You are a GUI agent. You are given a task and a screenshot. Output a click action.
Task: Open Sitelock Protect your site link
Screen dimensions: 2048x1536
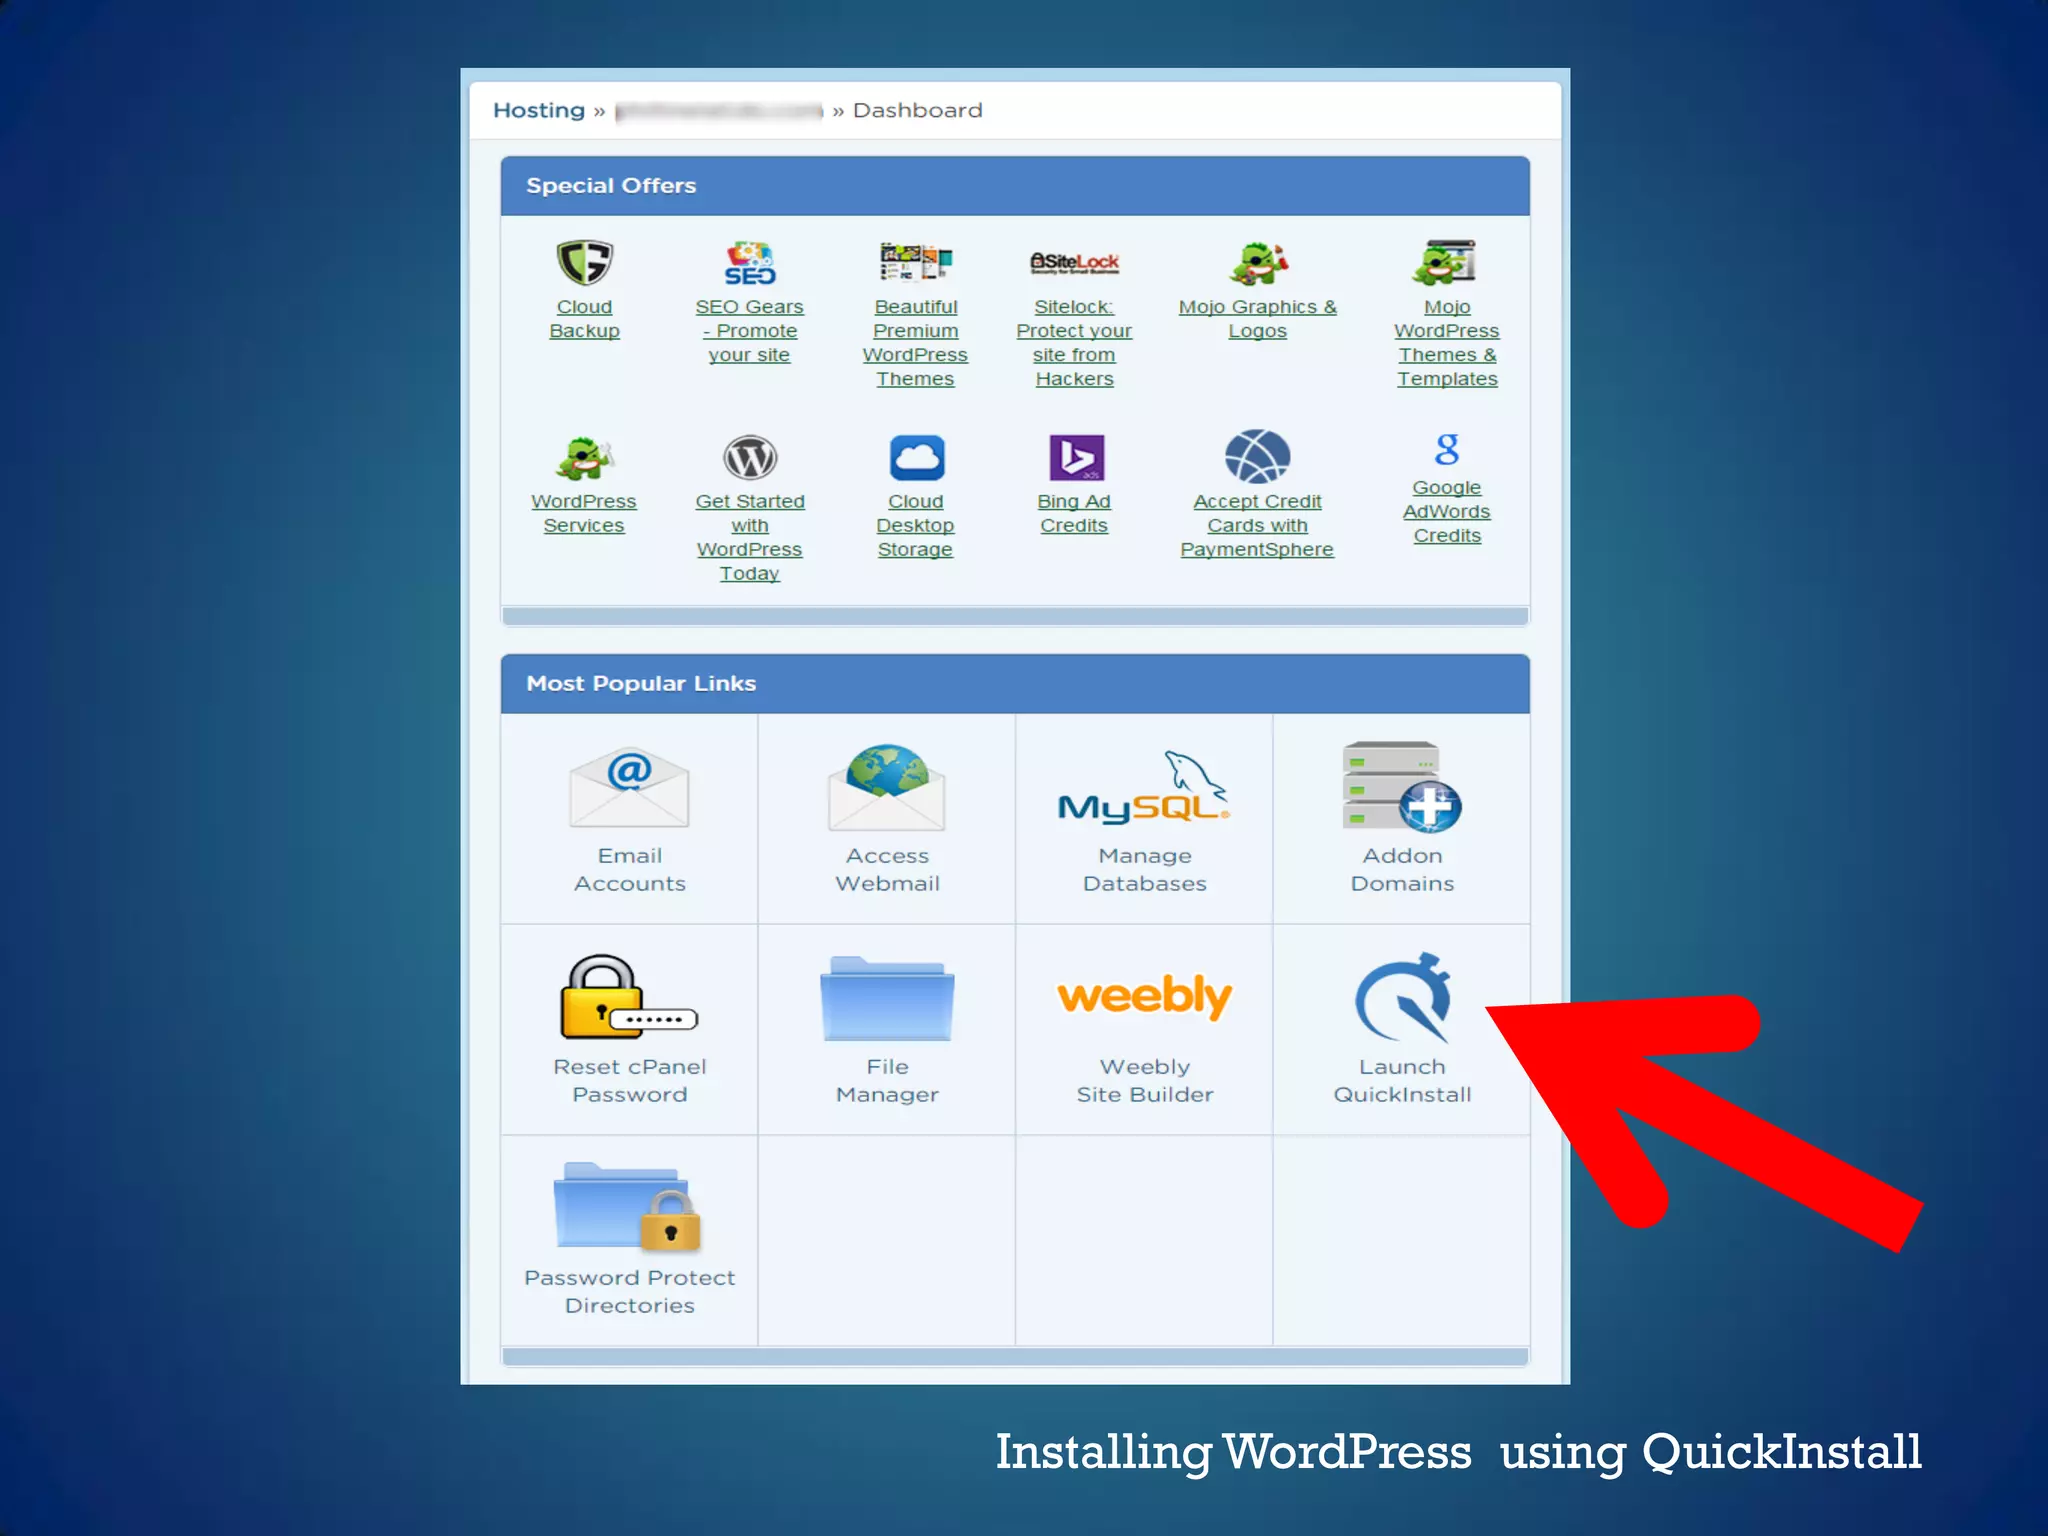point(1074,343)
